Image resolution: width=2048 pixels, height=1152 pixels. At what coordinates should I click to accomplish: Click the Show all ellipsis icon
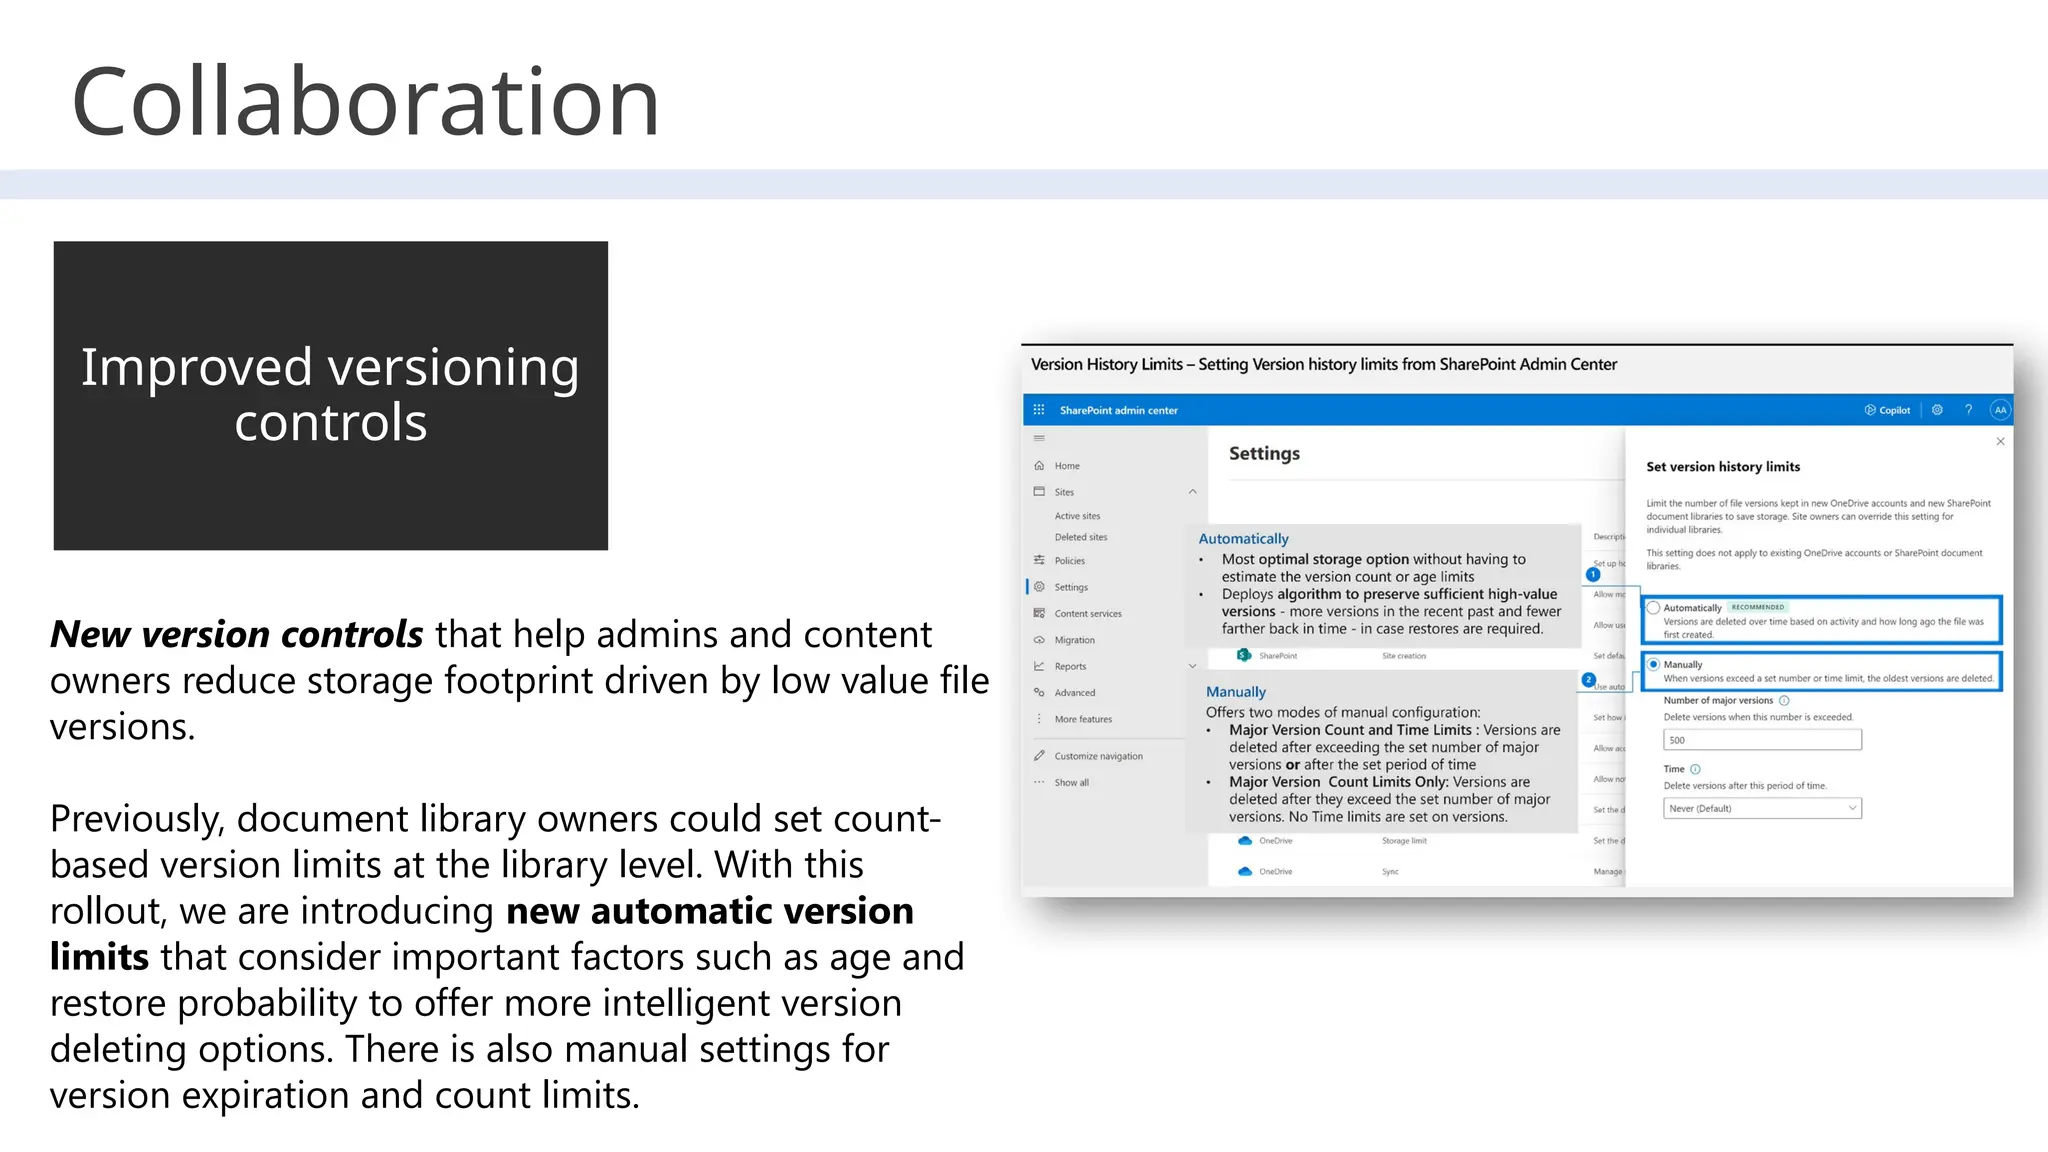point(1039,782)
